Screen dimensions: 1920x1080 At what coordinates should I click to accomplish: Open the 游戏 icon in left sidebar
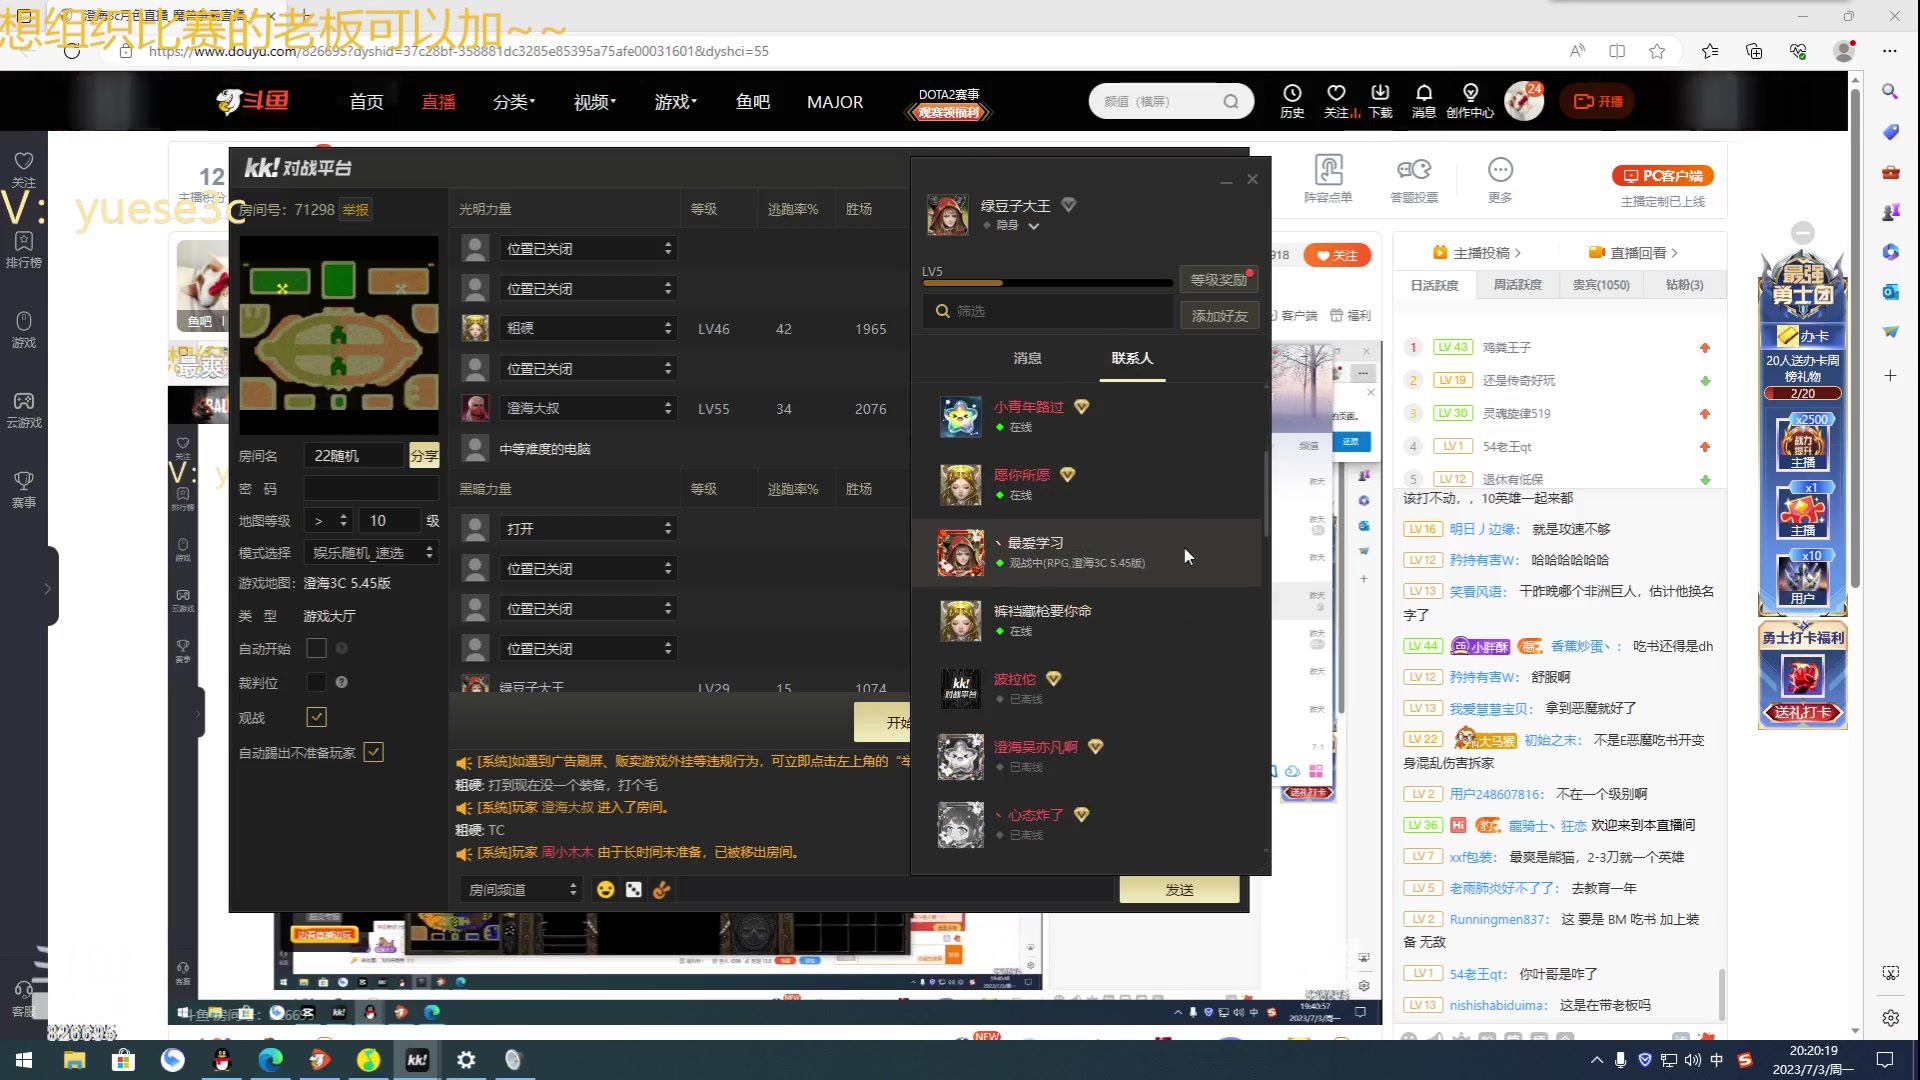24,329
